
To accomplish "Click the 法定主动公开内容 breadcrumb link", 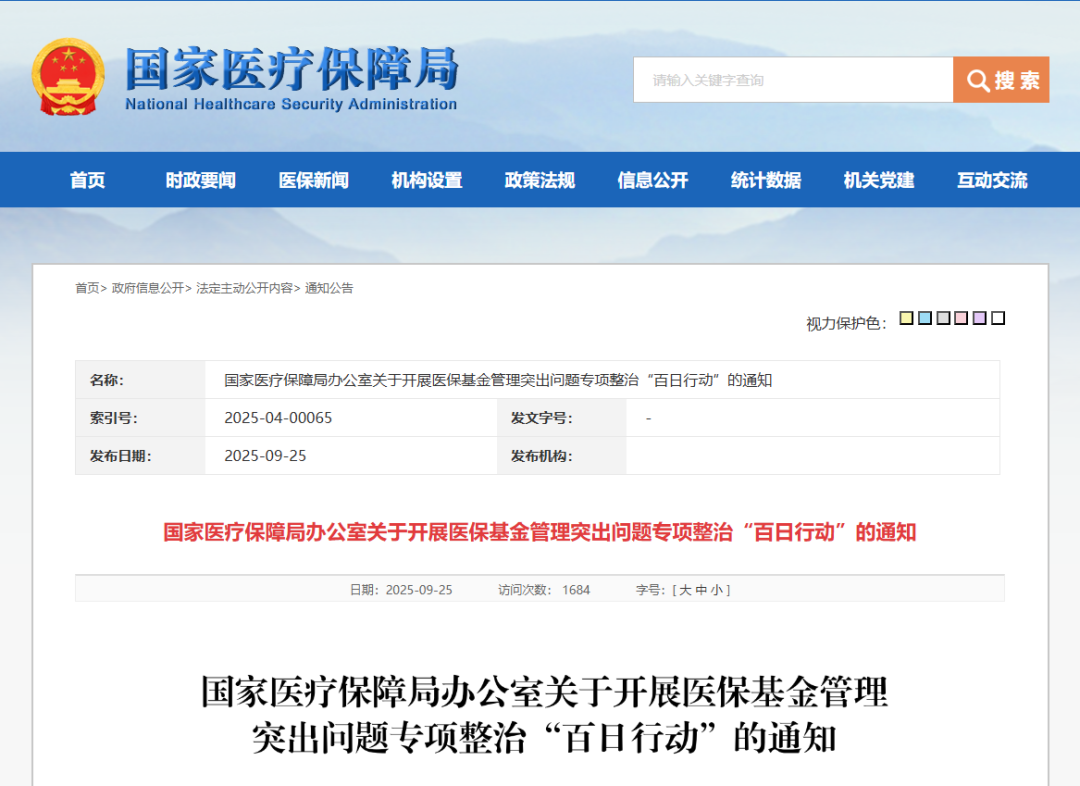I will [244, 288].
